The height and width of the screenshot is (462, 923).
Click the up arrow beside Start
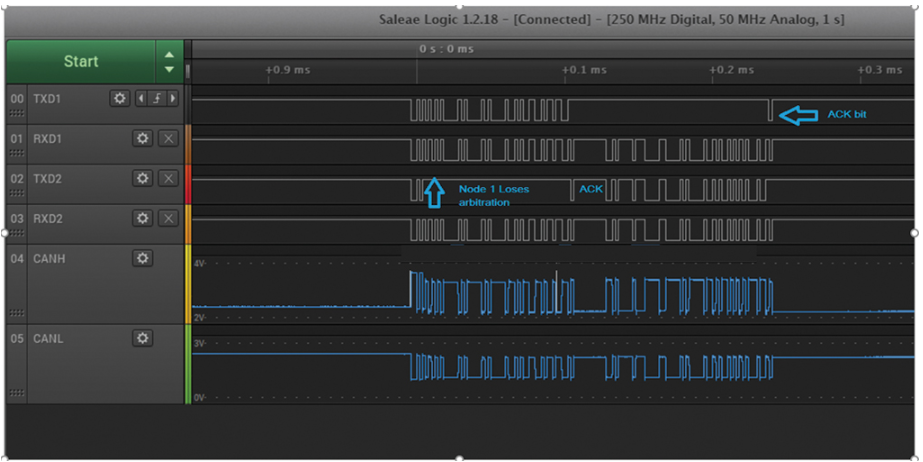170,55
